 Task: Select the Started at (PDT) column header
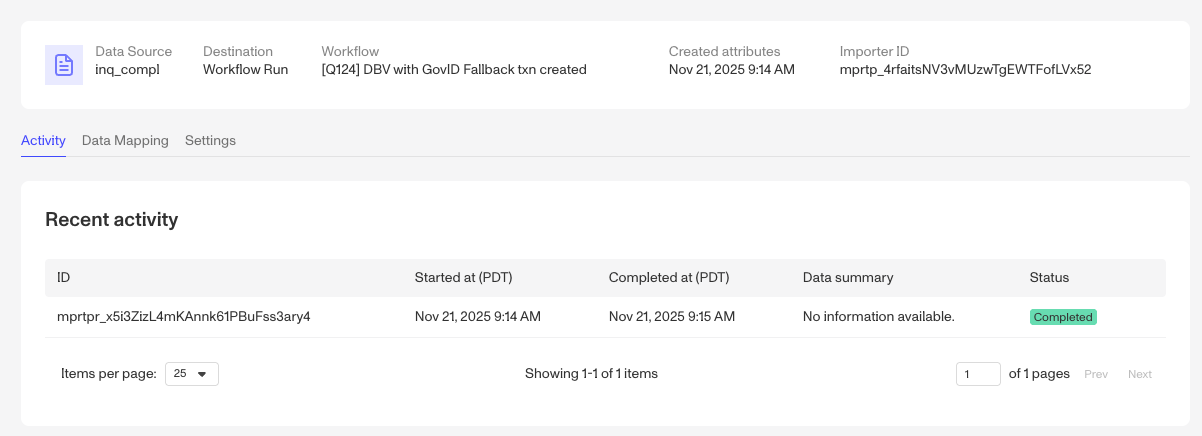click(x=464, y=277)
